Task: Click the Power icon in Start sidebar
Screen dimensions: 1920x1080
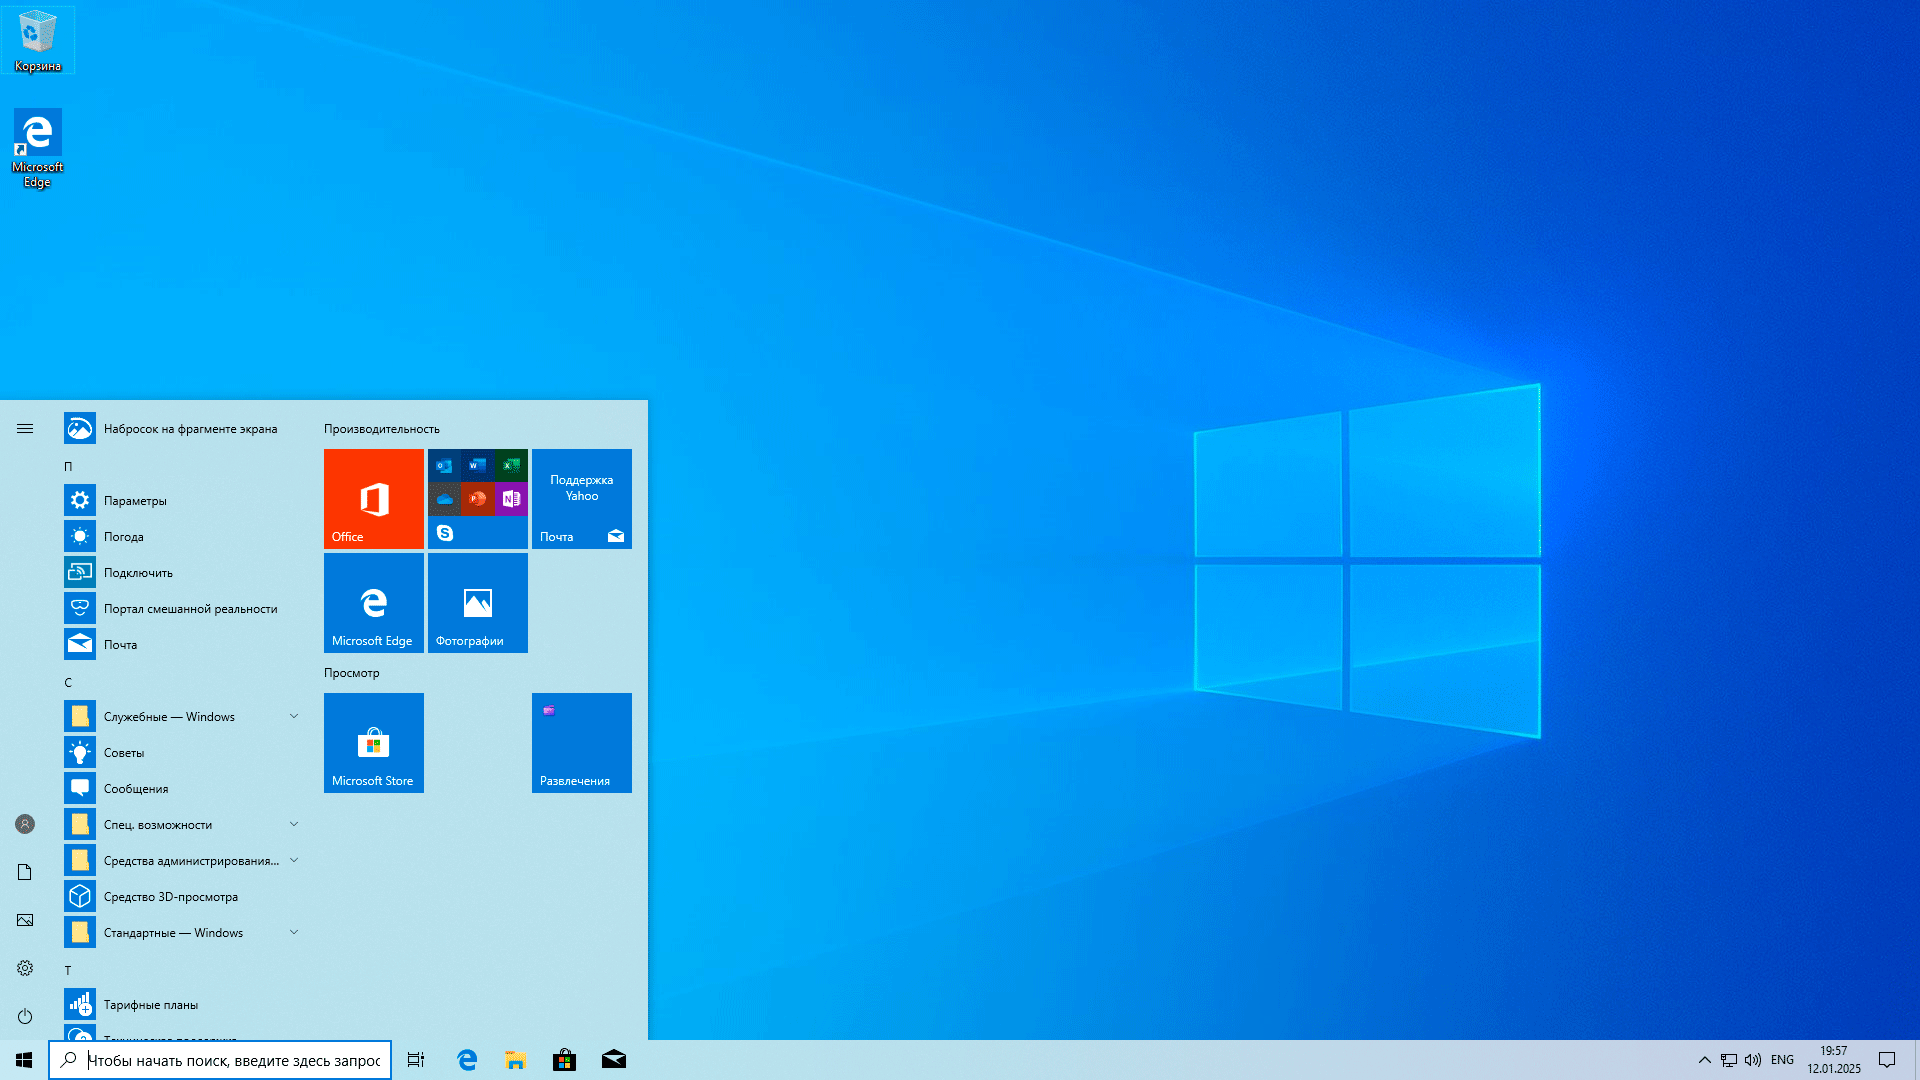Action: [25, 1016]
